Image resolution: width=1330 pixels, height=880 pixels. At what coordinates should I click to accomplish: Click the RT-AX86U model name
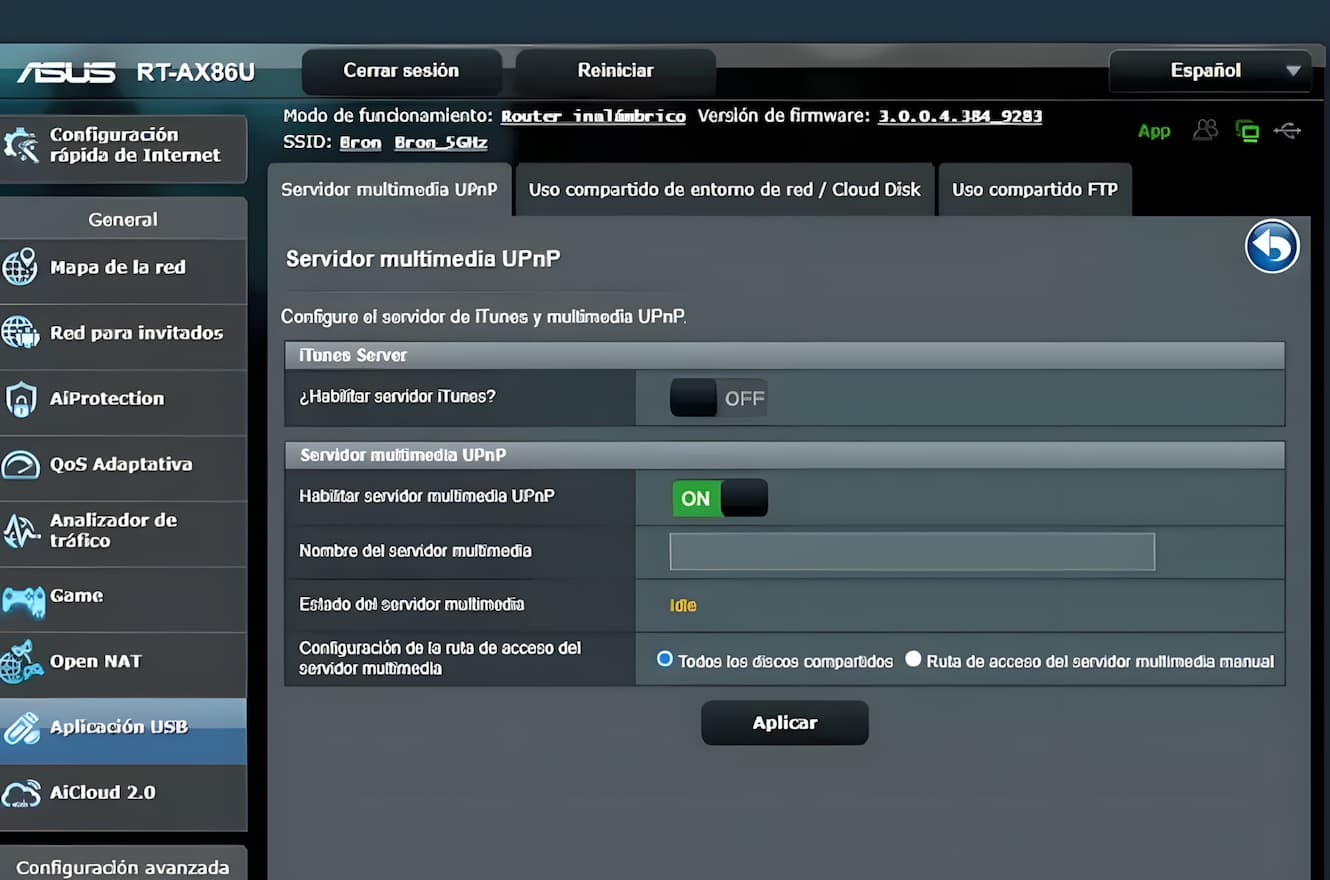(195, 73)
